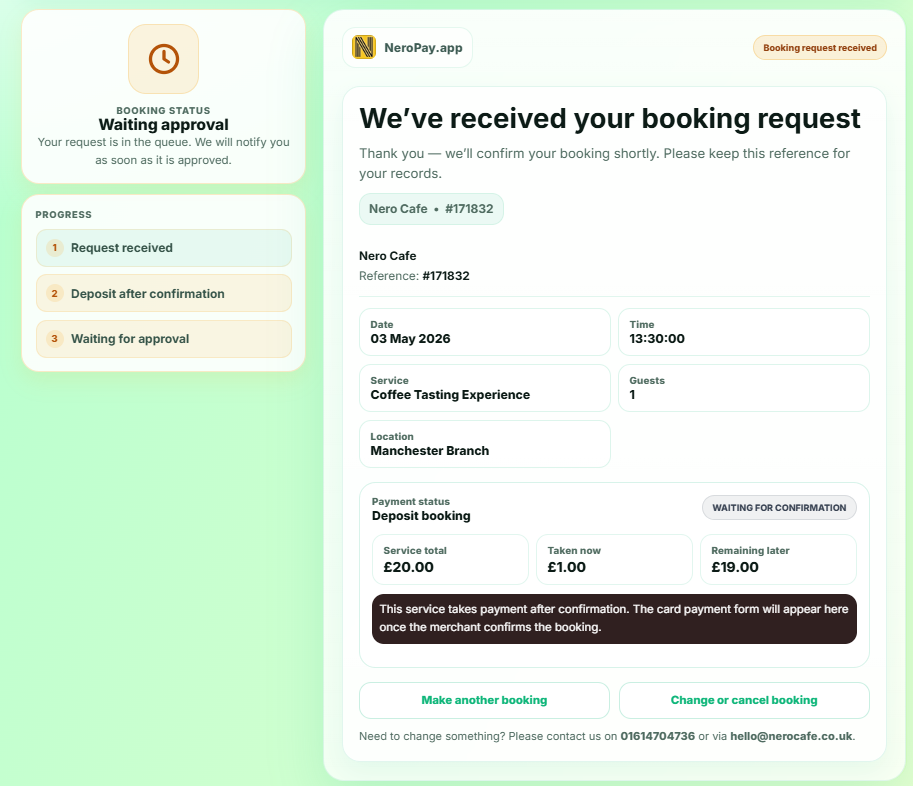Click the Nero Cafe #171832 reference chip
The height and width of the screenshot is (786, 913).
[x=431, y=209]
